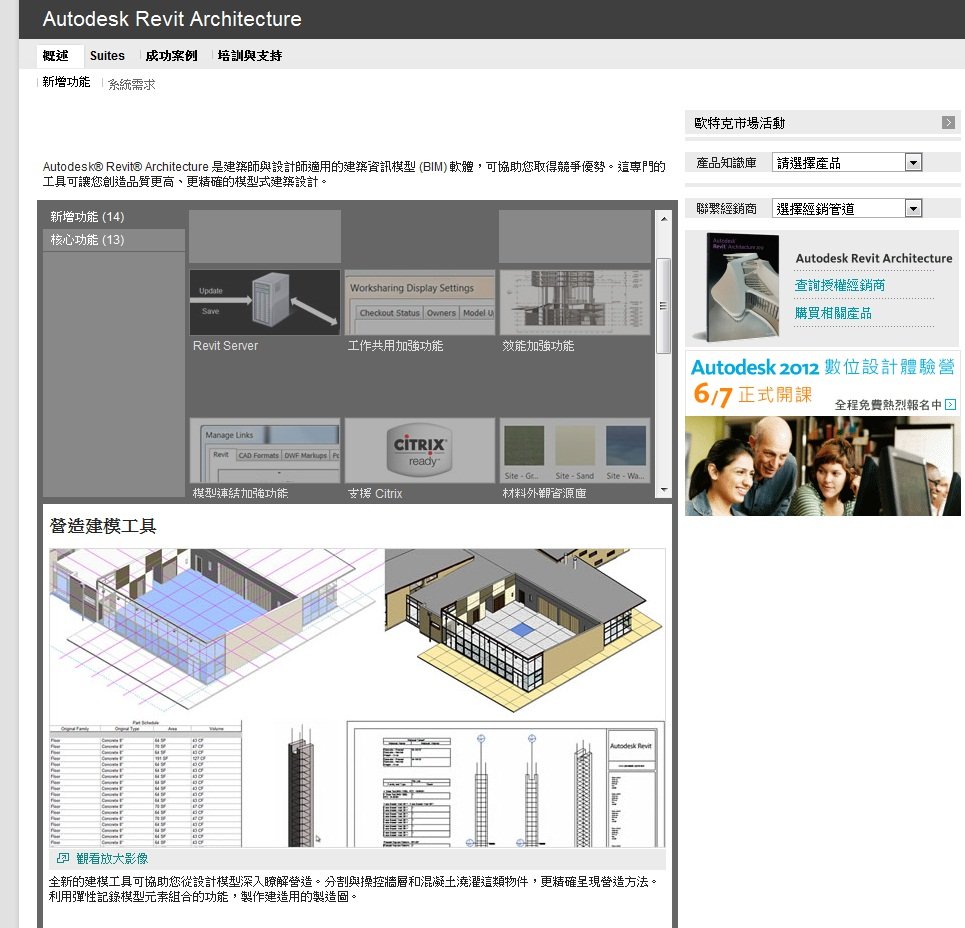Click the 觀看放大影像 enlarge link
This screenshot has width=965, height=928.
click(x=112, y=858)
